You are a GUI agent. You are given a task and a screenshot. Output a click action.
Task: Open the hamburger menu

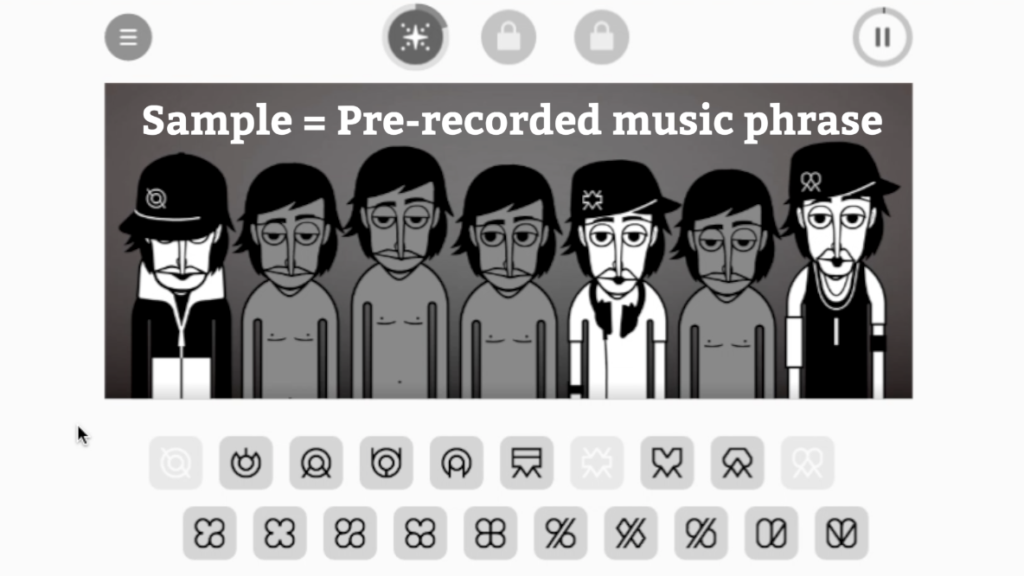tap(128, 37)
